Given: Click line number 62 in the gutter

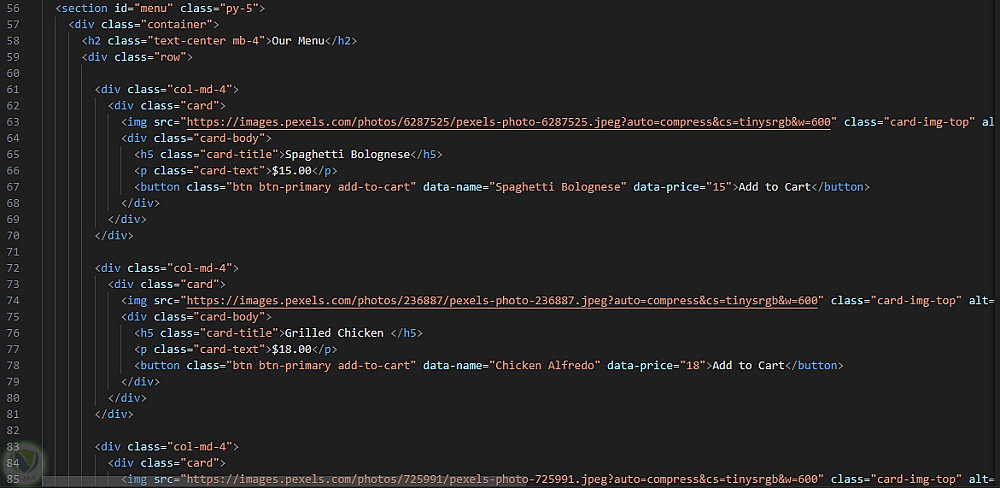Looking at the screenshot, I should tap(13, 105).
